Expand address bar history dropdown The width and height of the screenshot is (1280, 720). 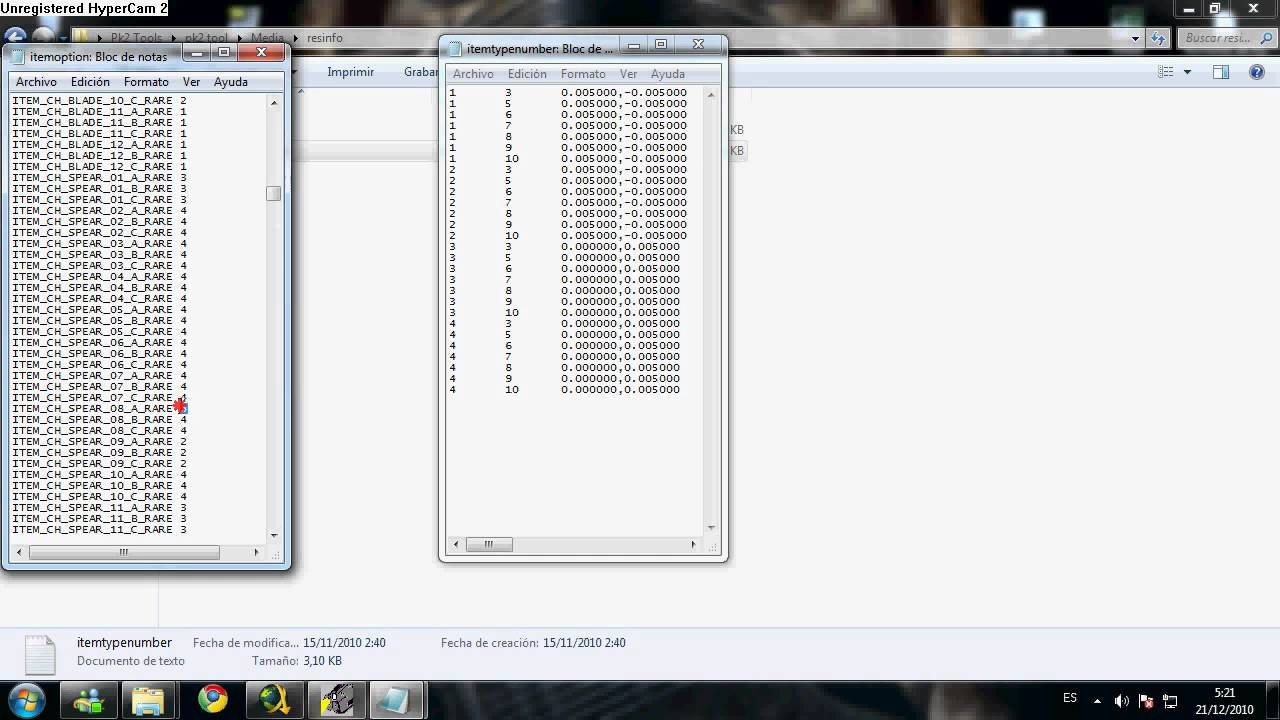(x=1136, y=38)
